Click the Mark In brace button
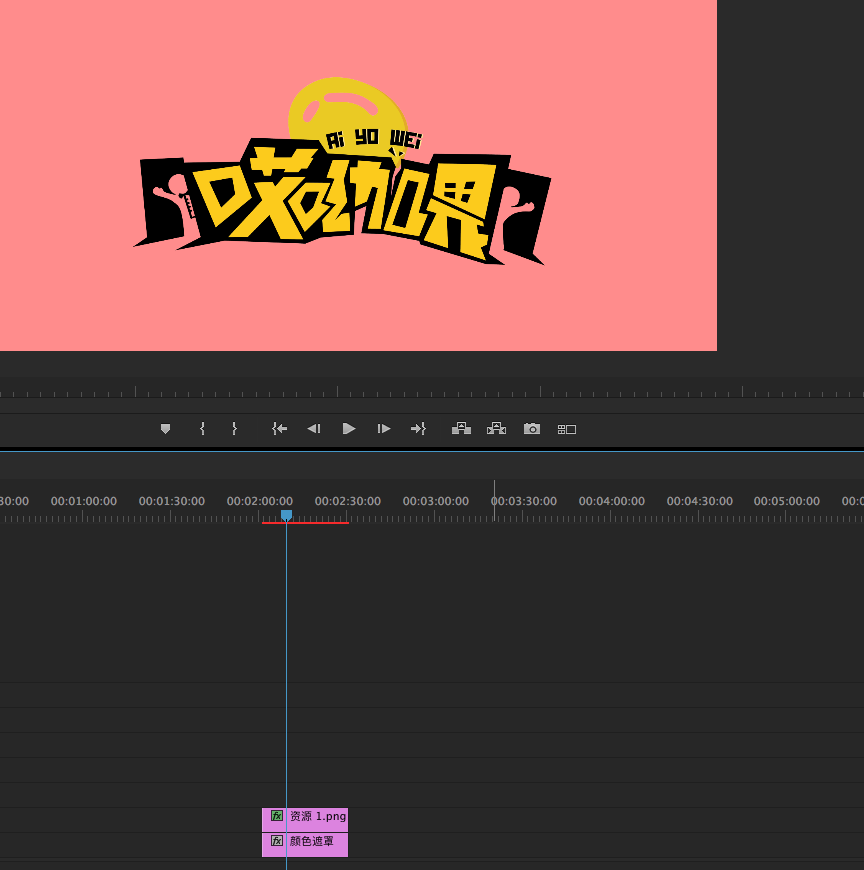 [x=203, y=429]
